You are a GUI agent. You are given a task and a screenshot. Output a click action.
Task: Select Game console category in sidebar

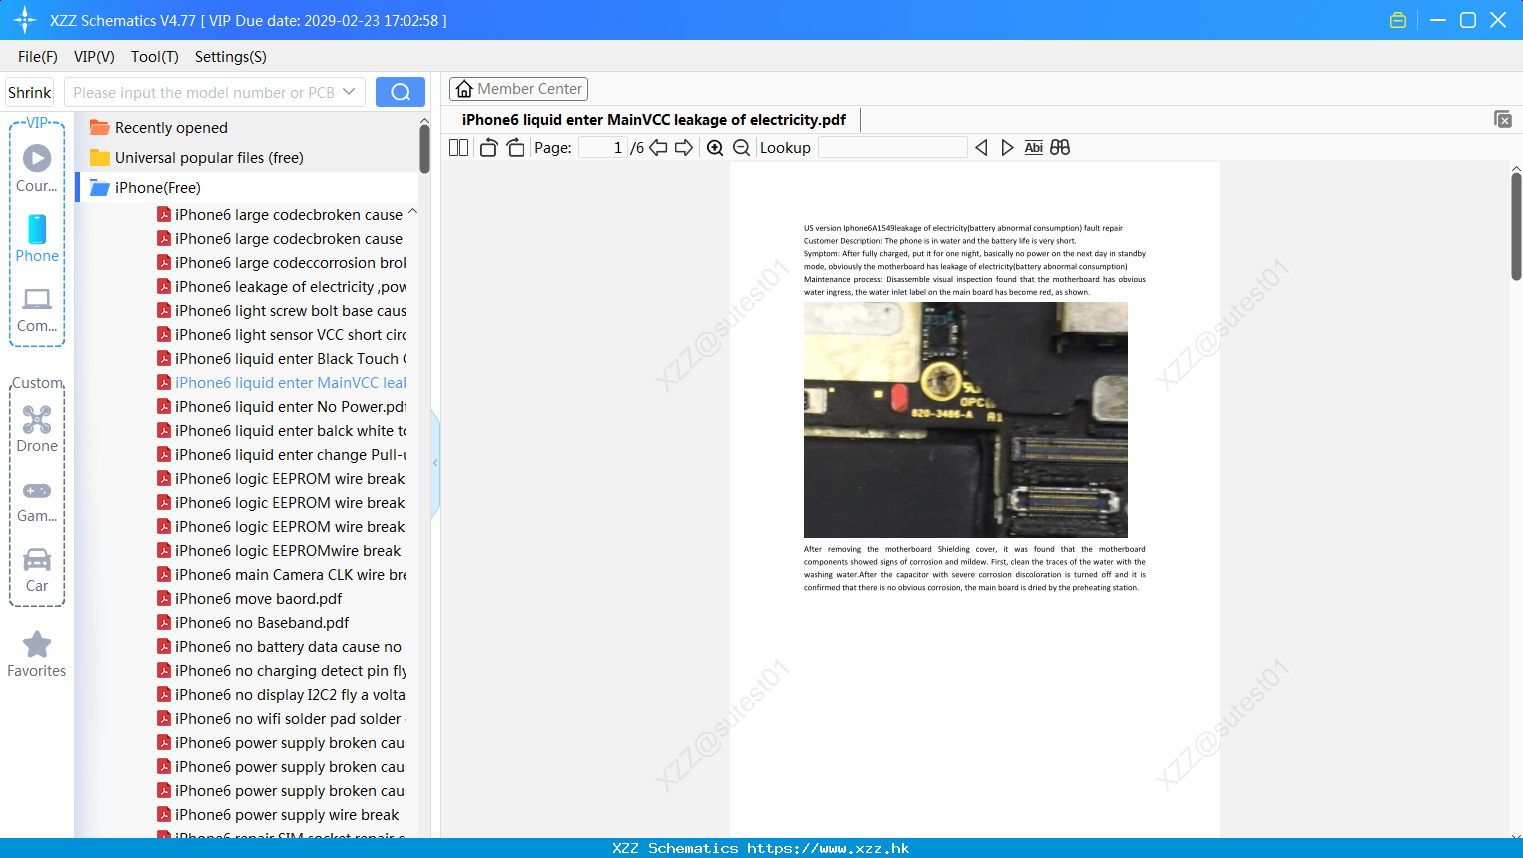tap(37, 501)
